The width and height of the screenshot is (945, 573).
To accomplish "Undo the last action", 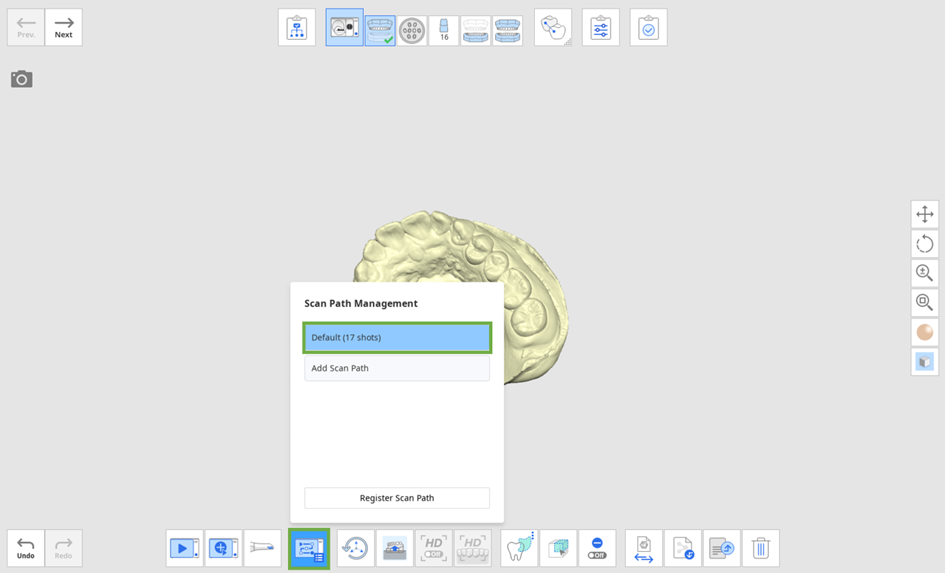I will pos(26,548).
